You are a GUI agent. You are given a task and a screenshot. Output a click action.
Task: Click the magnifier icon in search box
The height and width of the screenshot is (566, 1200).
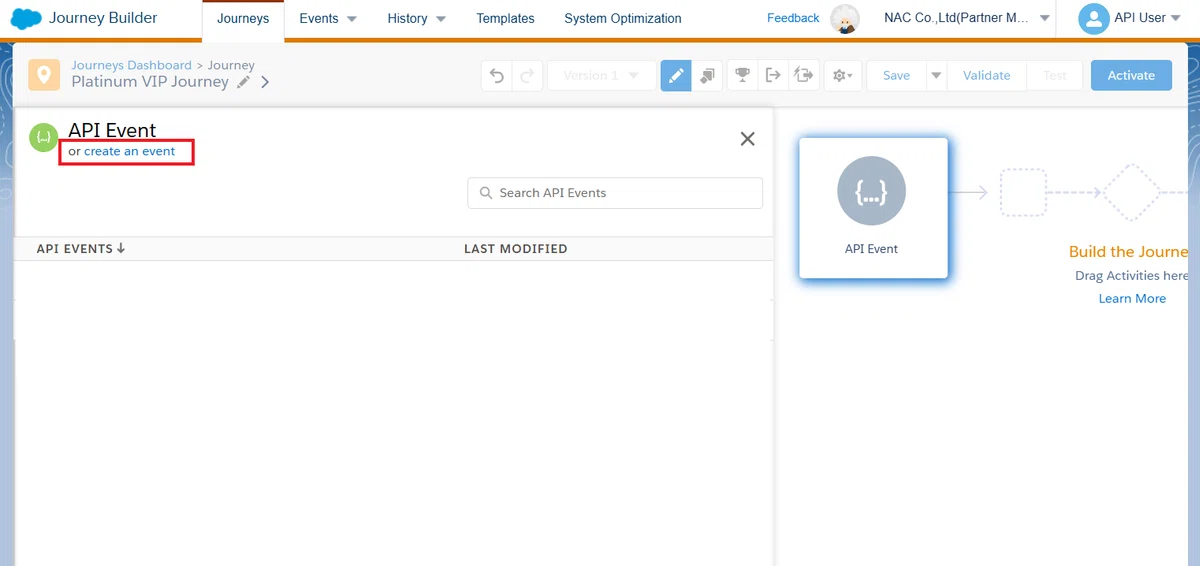click(x=485, y=193)
